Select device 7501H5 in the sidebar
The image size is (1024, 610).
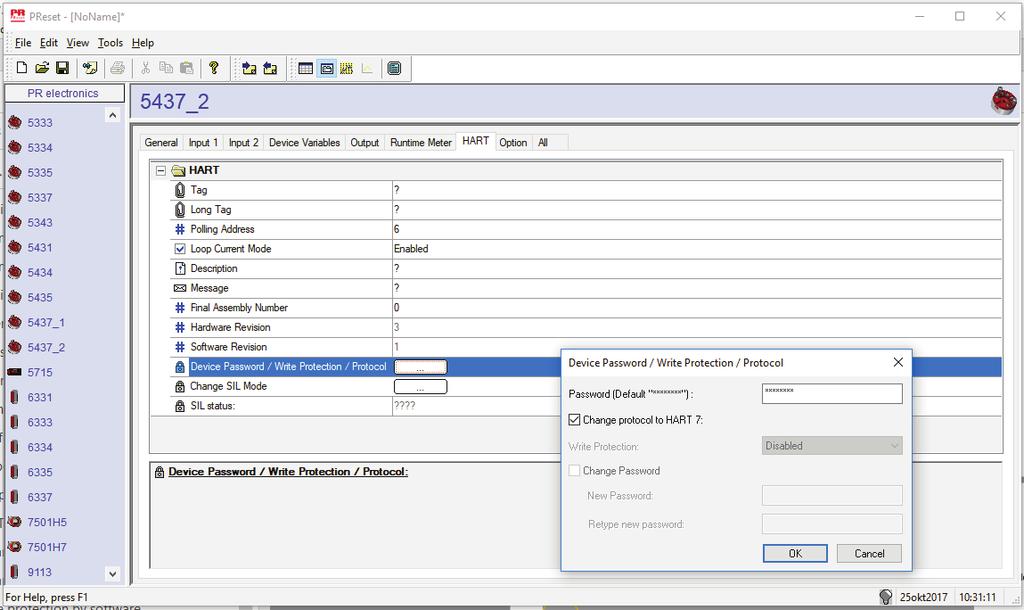click(x=47, y=522)
